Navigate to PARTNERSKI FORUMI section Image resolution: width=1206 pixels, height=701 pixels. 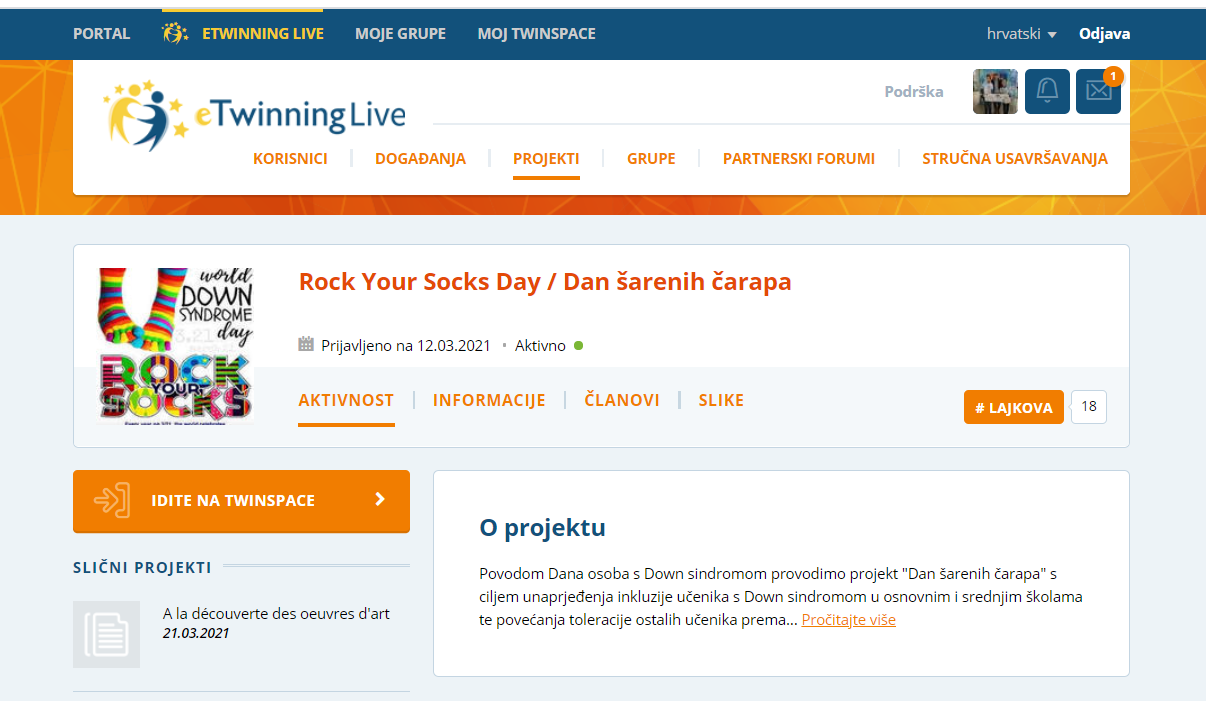(x=799, y=158)
